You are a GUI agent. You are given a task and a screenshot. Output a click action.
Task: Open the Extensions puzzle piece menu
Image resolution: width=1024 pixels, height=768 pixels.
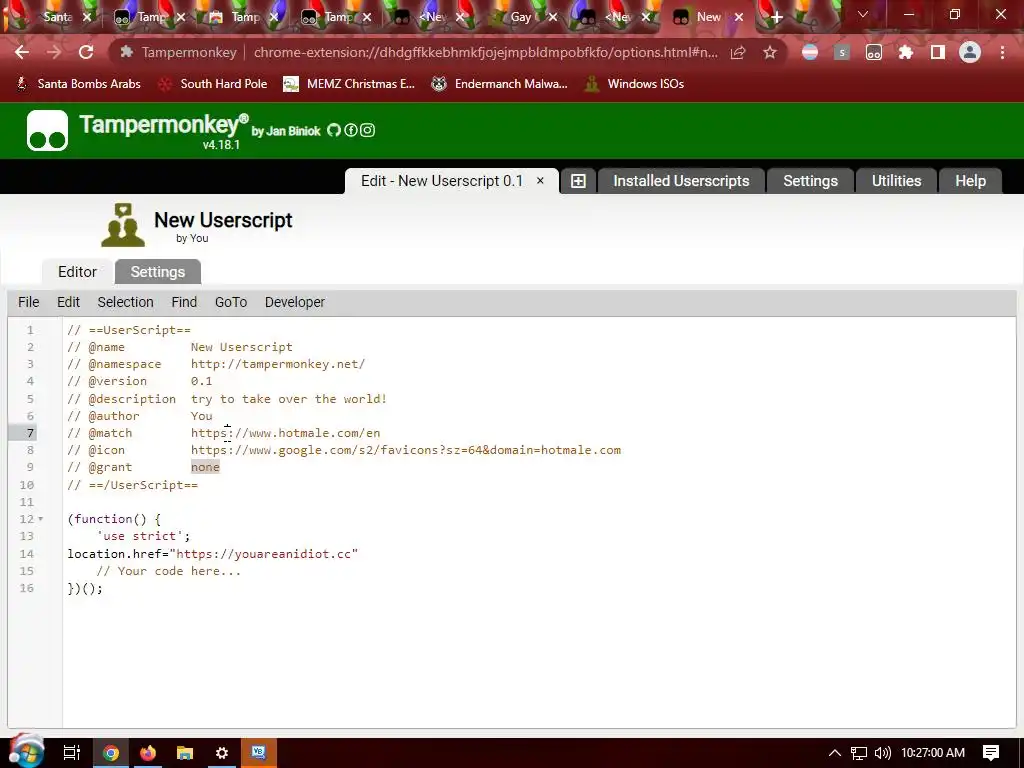coord(906,52)
